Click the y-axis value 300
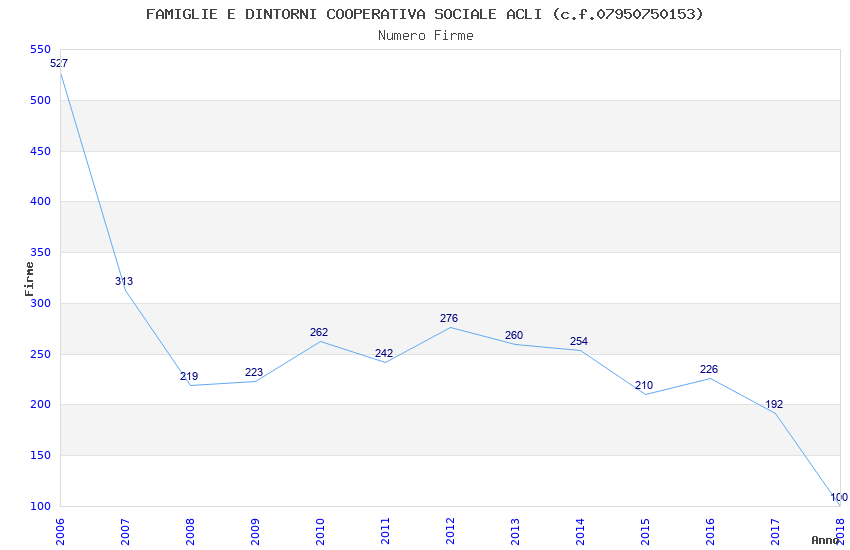 (x=40, y=303)
